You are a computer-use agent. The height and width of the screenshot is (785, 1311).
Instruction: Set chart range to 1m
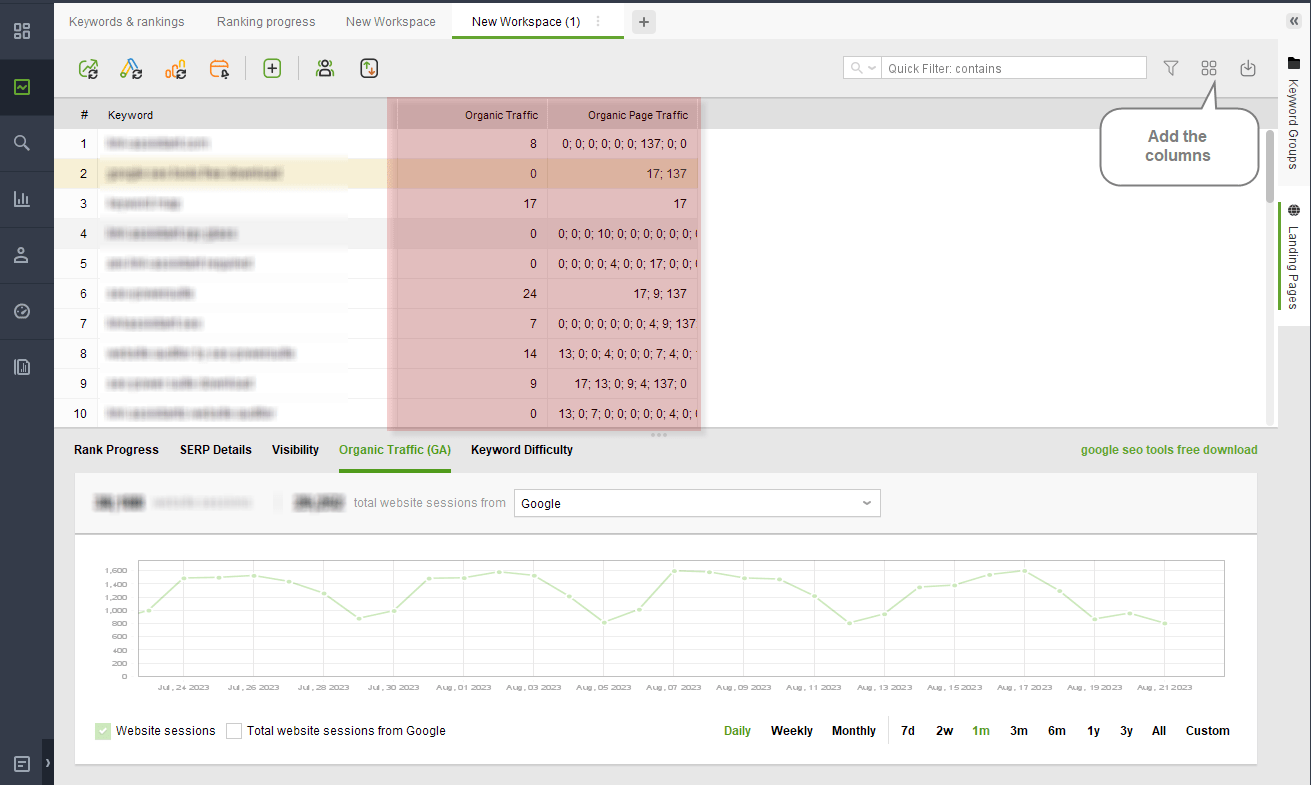pyautogui.click(x=981, y=731)
